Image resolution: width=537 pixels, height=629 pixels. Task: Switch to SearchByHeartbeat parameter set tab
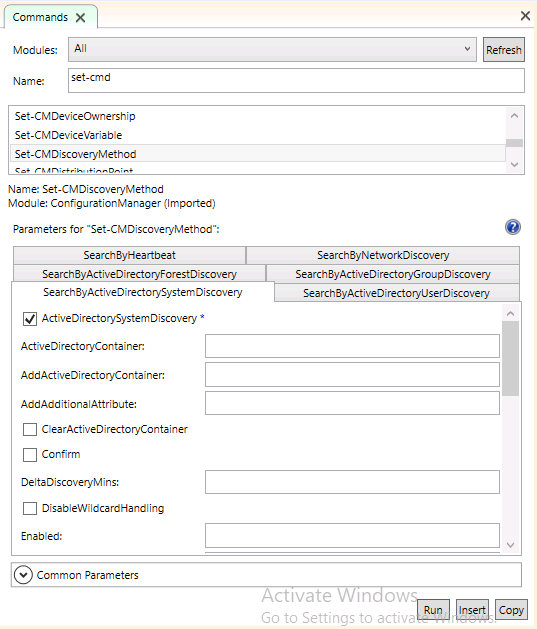coord(130,255)
